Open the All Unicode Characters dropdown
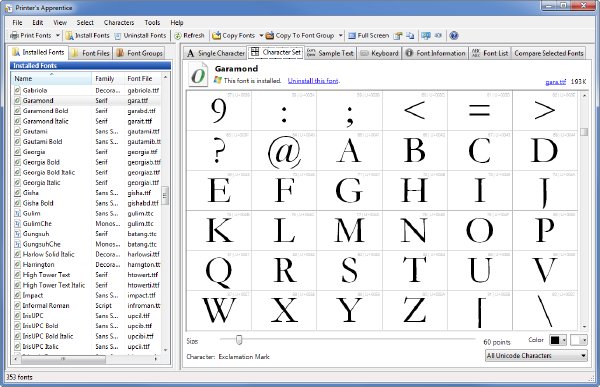Viewport: 600px width, 387px height. (536, 356)
